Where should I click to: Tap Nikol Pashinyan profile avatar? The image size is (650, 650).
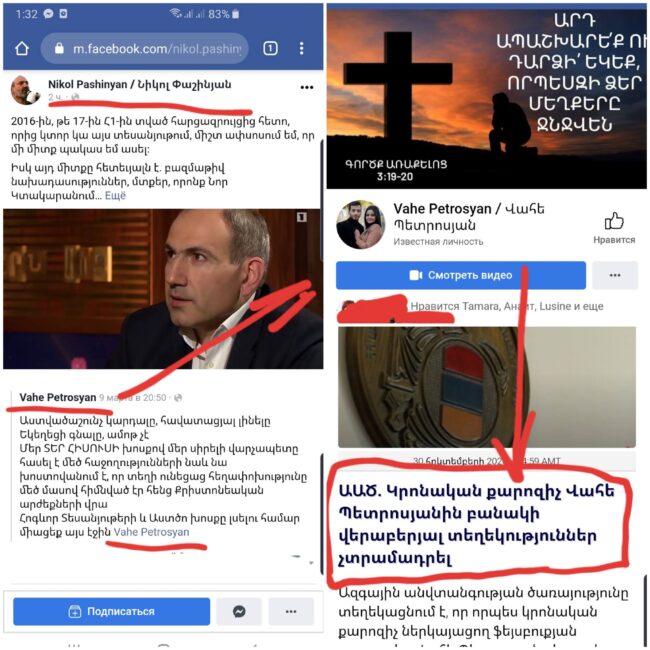pyautogui.click(x=25, y=90)
